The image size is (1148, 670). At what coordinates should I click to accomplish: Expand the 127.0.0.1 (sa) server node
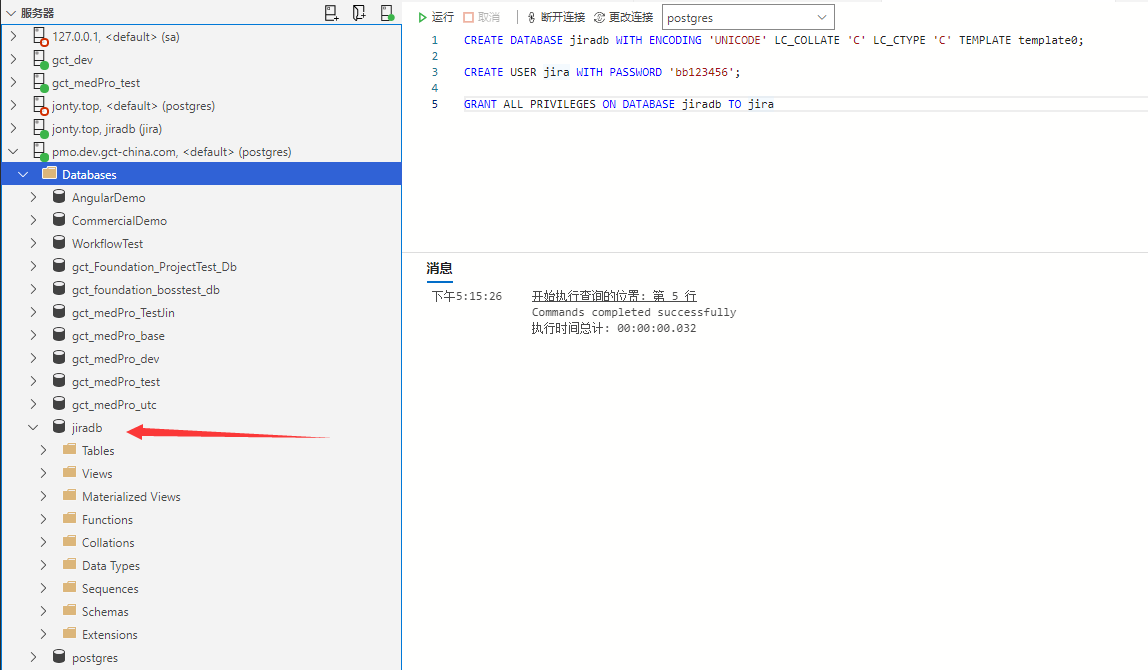pos(13,36)
